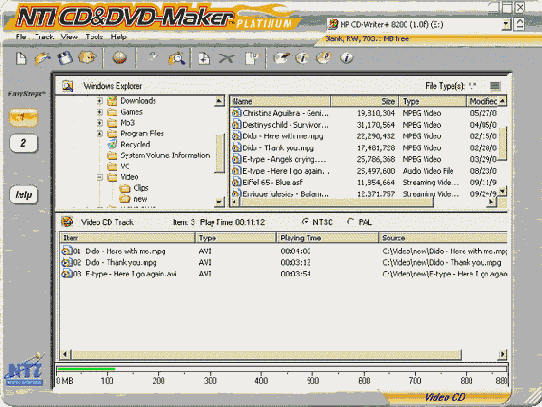Collapse the Video folder node

click(x=100, y=177)
